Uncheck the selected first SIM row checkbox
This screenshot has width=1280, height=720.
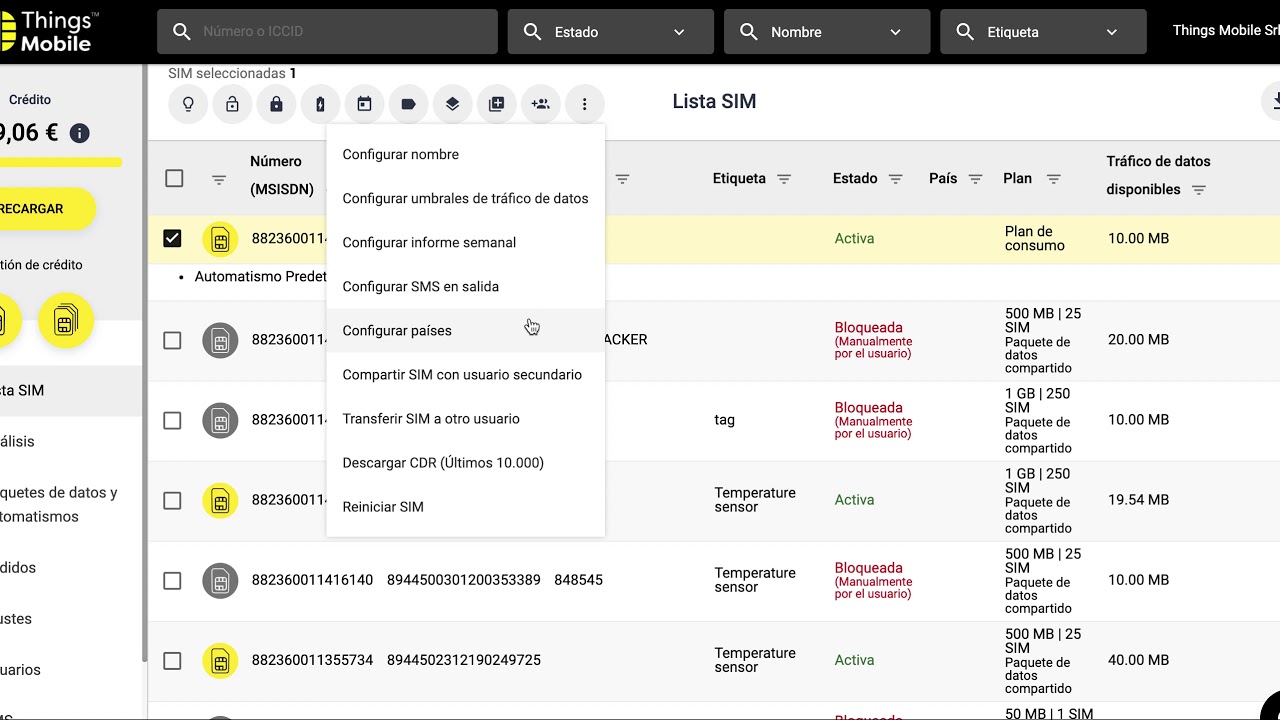coord(173,238)
